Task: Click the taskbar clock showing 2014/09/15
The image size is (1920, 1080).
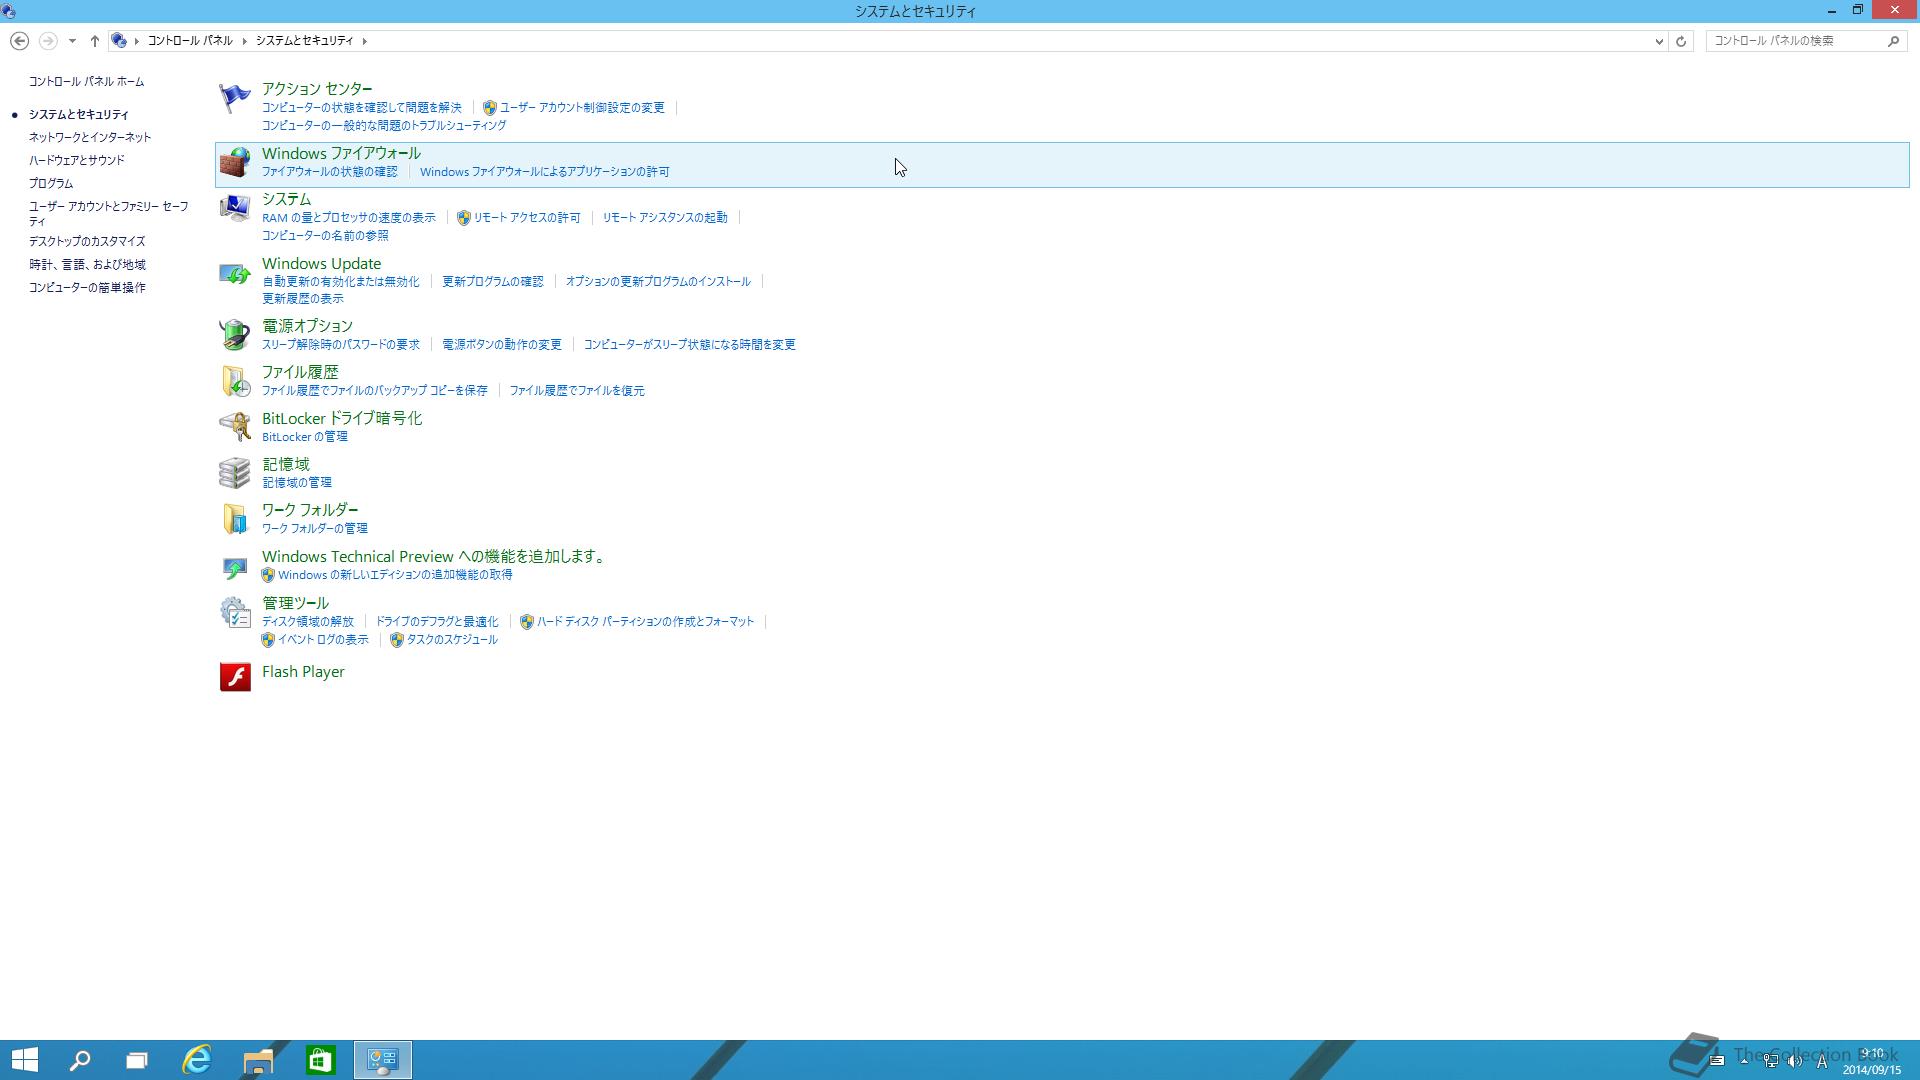Action: click(x=1872, y=1061)
